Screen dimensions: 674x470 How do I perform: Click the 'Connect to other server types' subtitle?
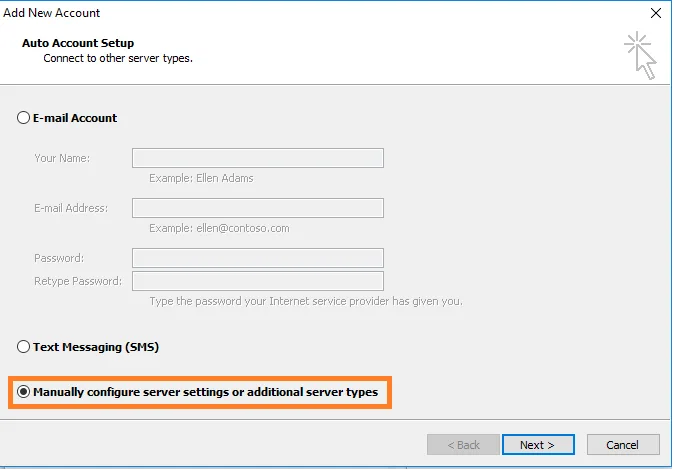[118, 59]
